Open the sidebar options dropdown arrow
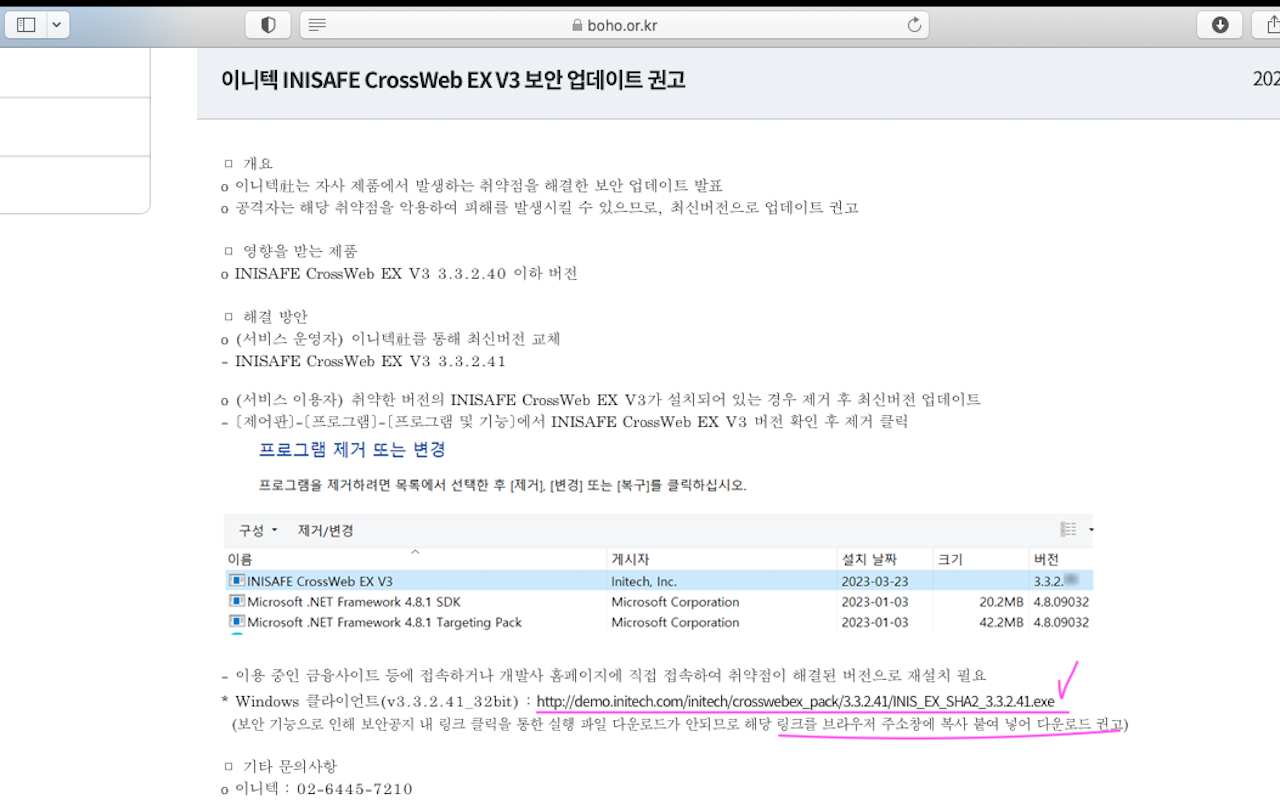Screen dimensions: 1280x800 click(57, 25)
